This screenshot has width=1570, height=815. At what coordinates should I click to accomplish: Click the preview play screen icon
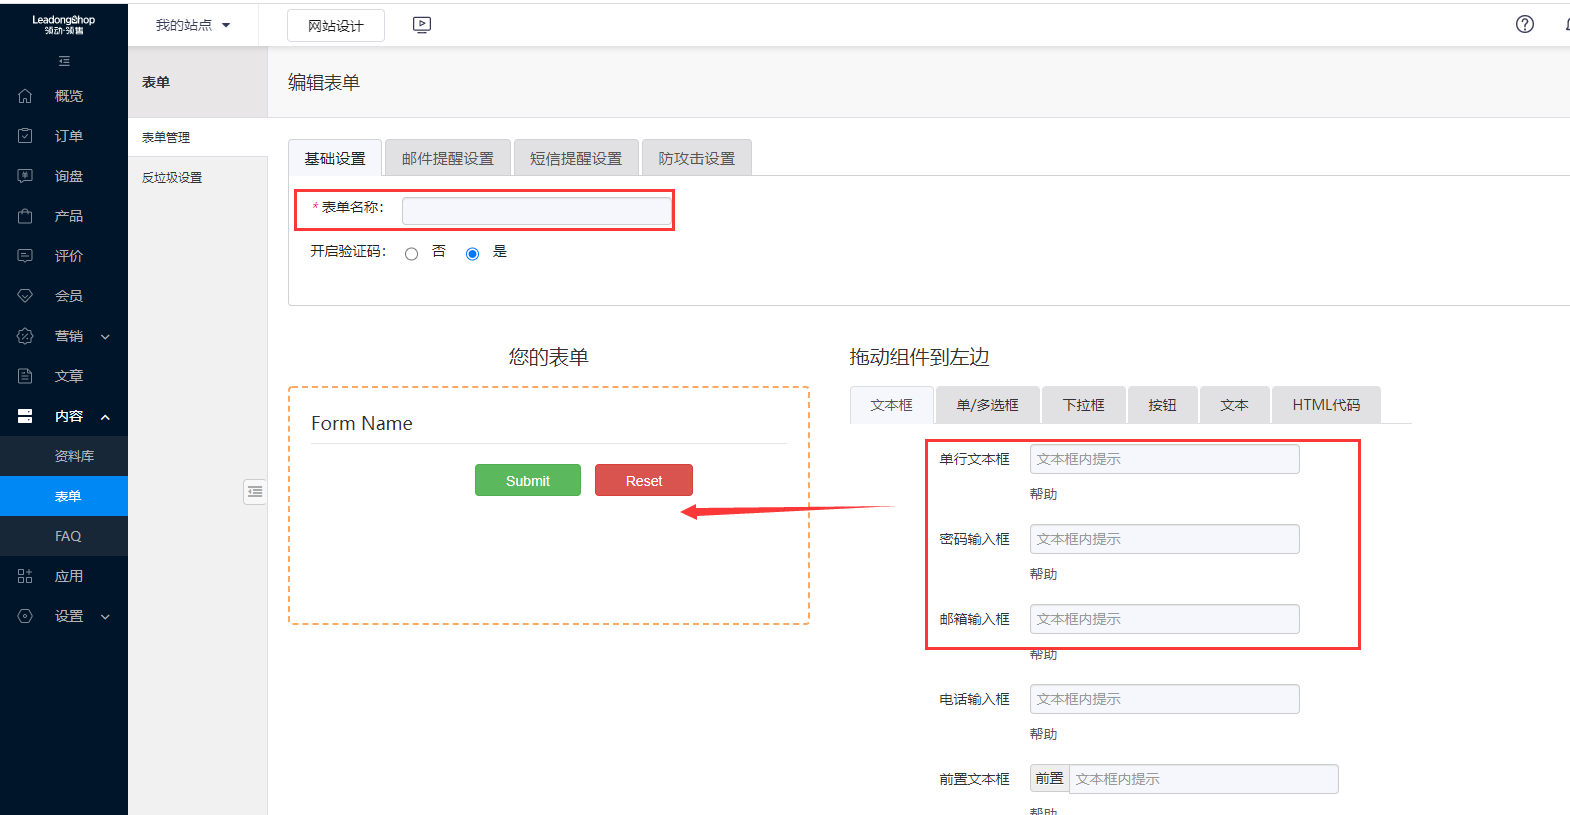coord(422,25)
